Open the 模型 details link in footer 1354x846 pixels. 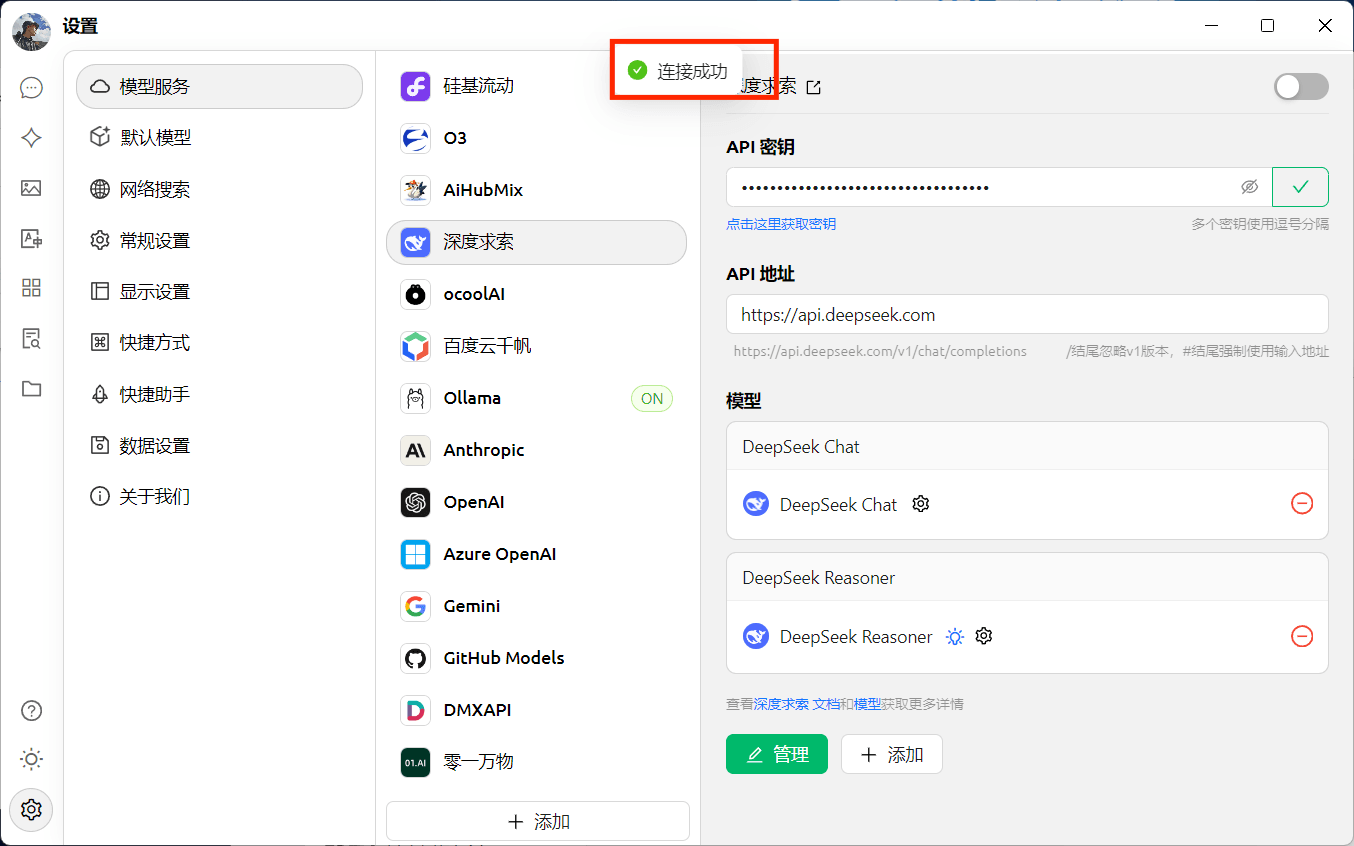pos(867,704)
